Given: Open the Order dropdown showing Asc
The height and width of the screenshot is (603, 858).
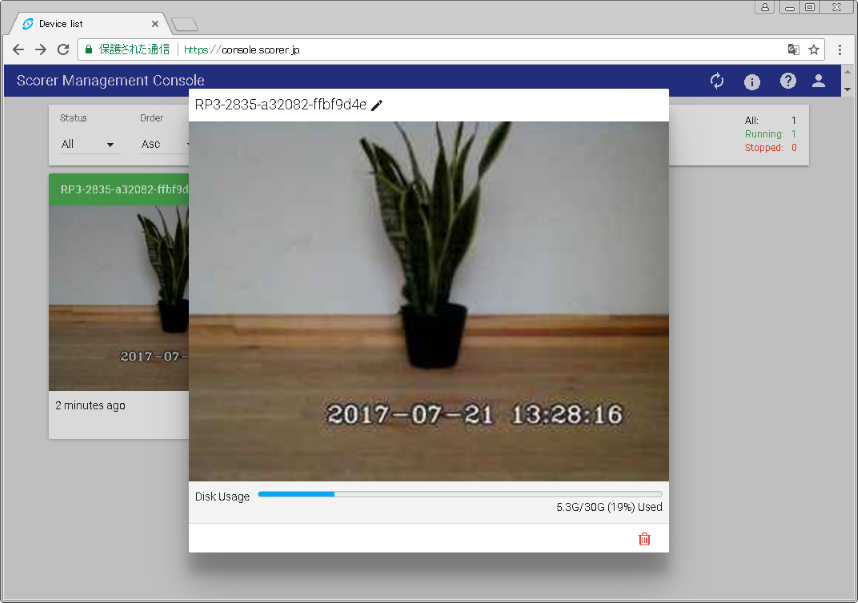Looking at the screenshot, I should 160,143.
